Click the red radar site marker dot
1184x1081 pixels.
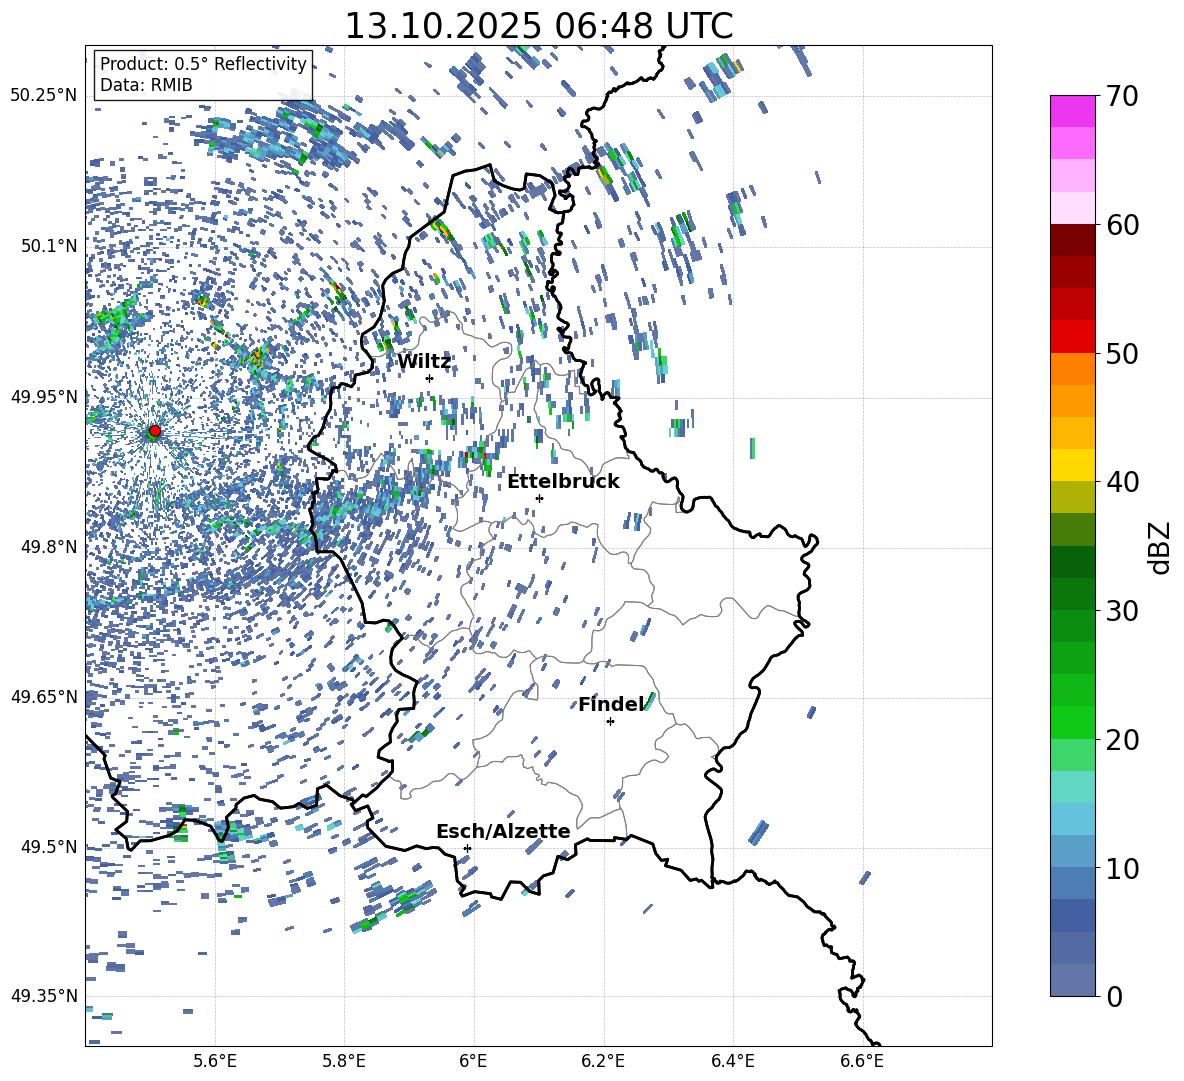point(154,431)
